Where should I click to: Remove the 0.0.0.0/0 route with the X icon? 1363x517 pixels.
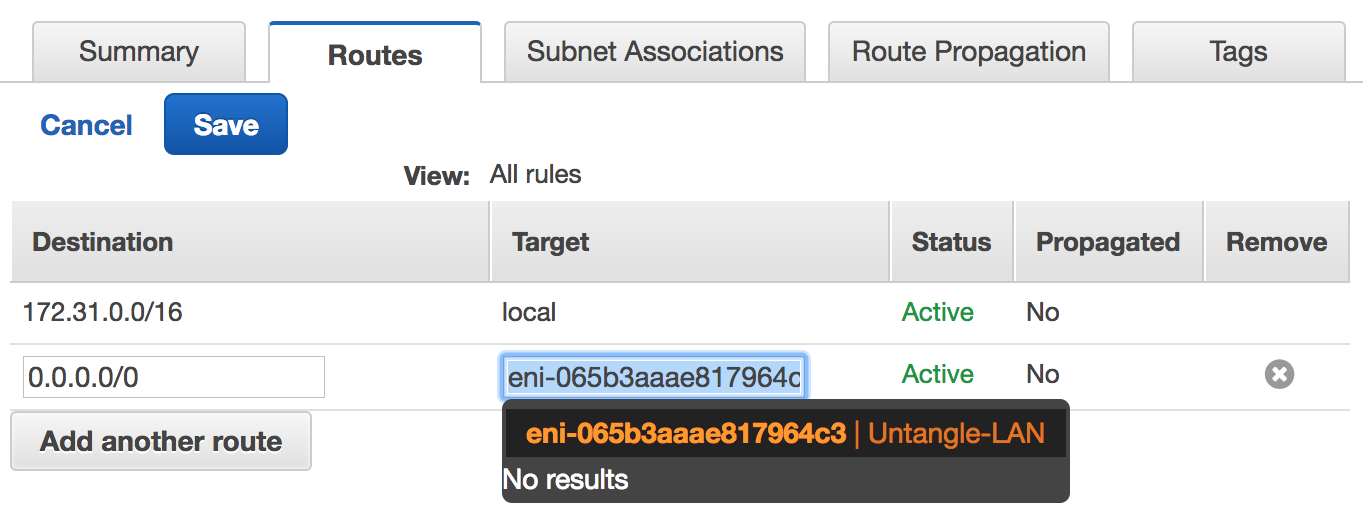click(1279, 375)
